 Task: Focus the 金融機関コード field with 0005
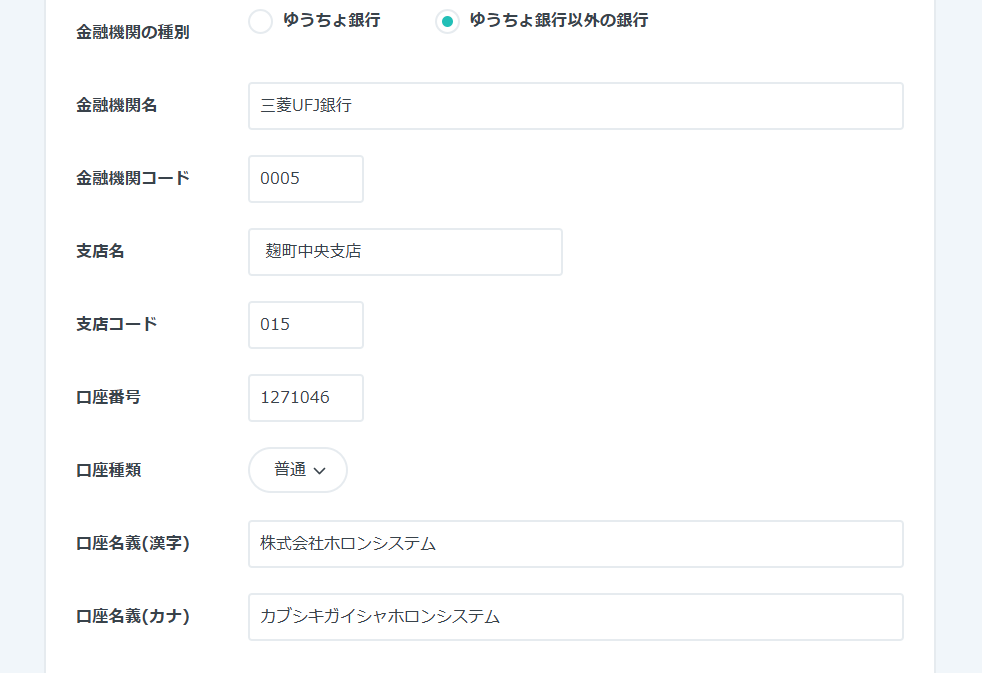[x=305, y=179]
